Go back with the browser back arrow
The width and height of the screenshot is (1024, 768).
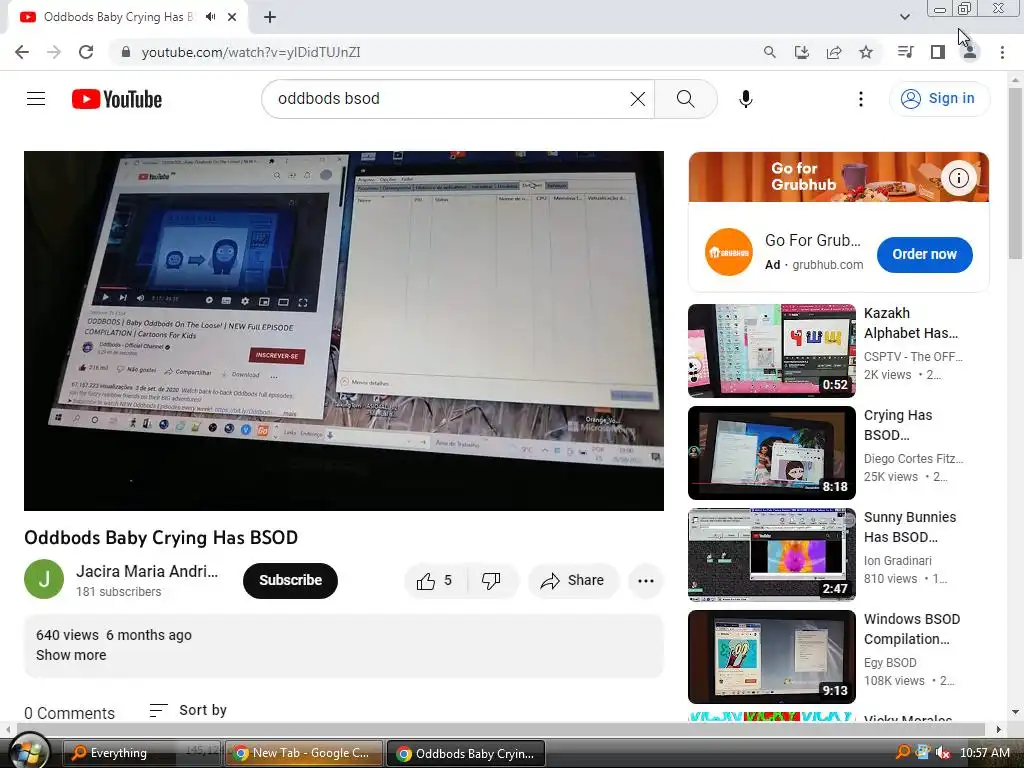point(22,52)
